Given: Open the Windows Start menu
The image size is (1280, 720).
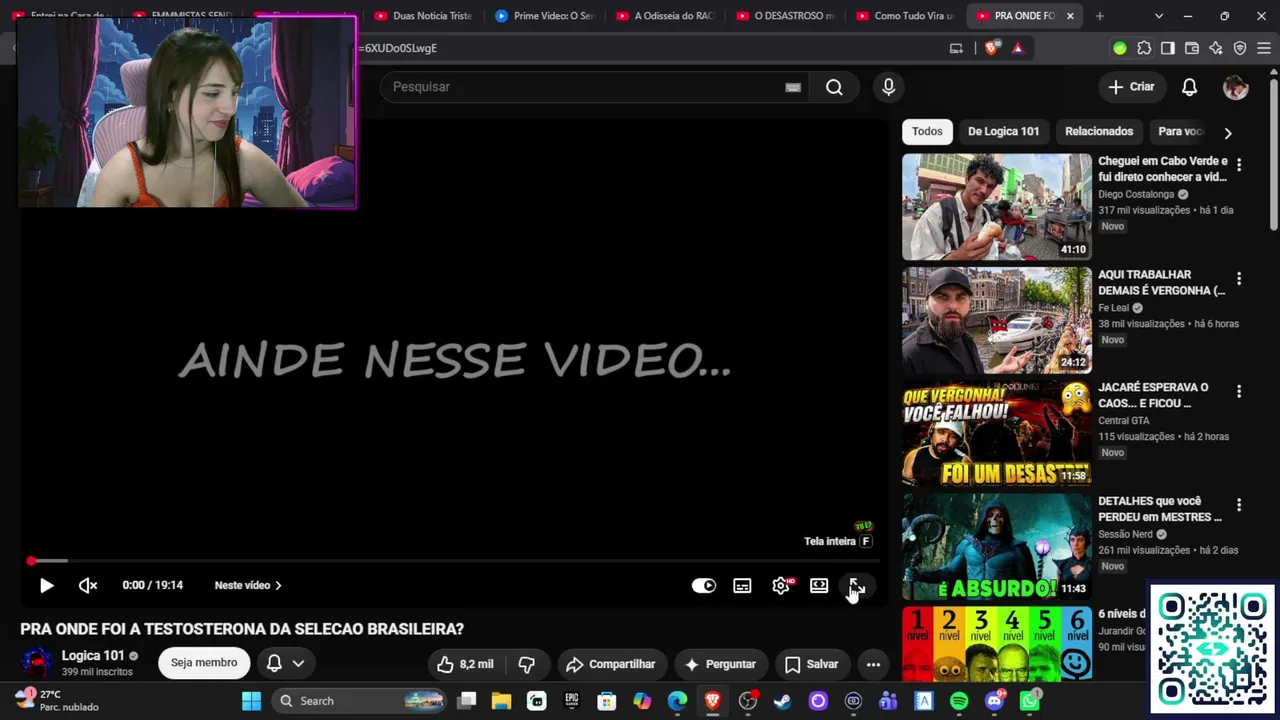Looking at the screenshot, I should [251, 701].
